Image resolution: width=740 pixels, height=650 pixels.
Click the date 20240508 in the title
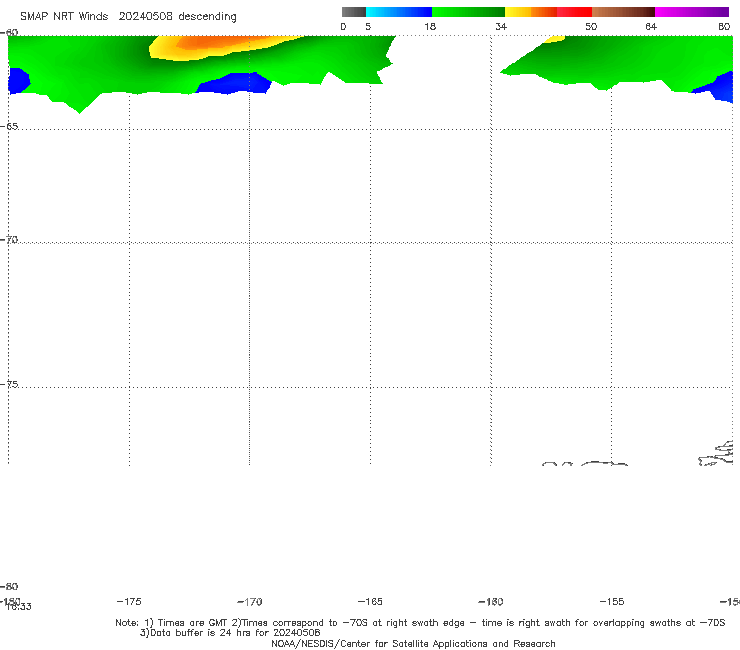[x=145, y=17]
